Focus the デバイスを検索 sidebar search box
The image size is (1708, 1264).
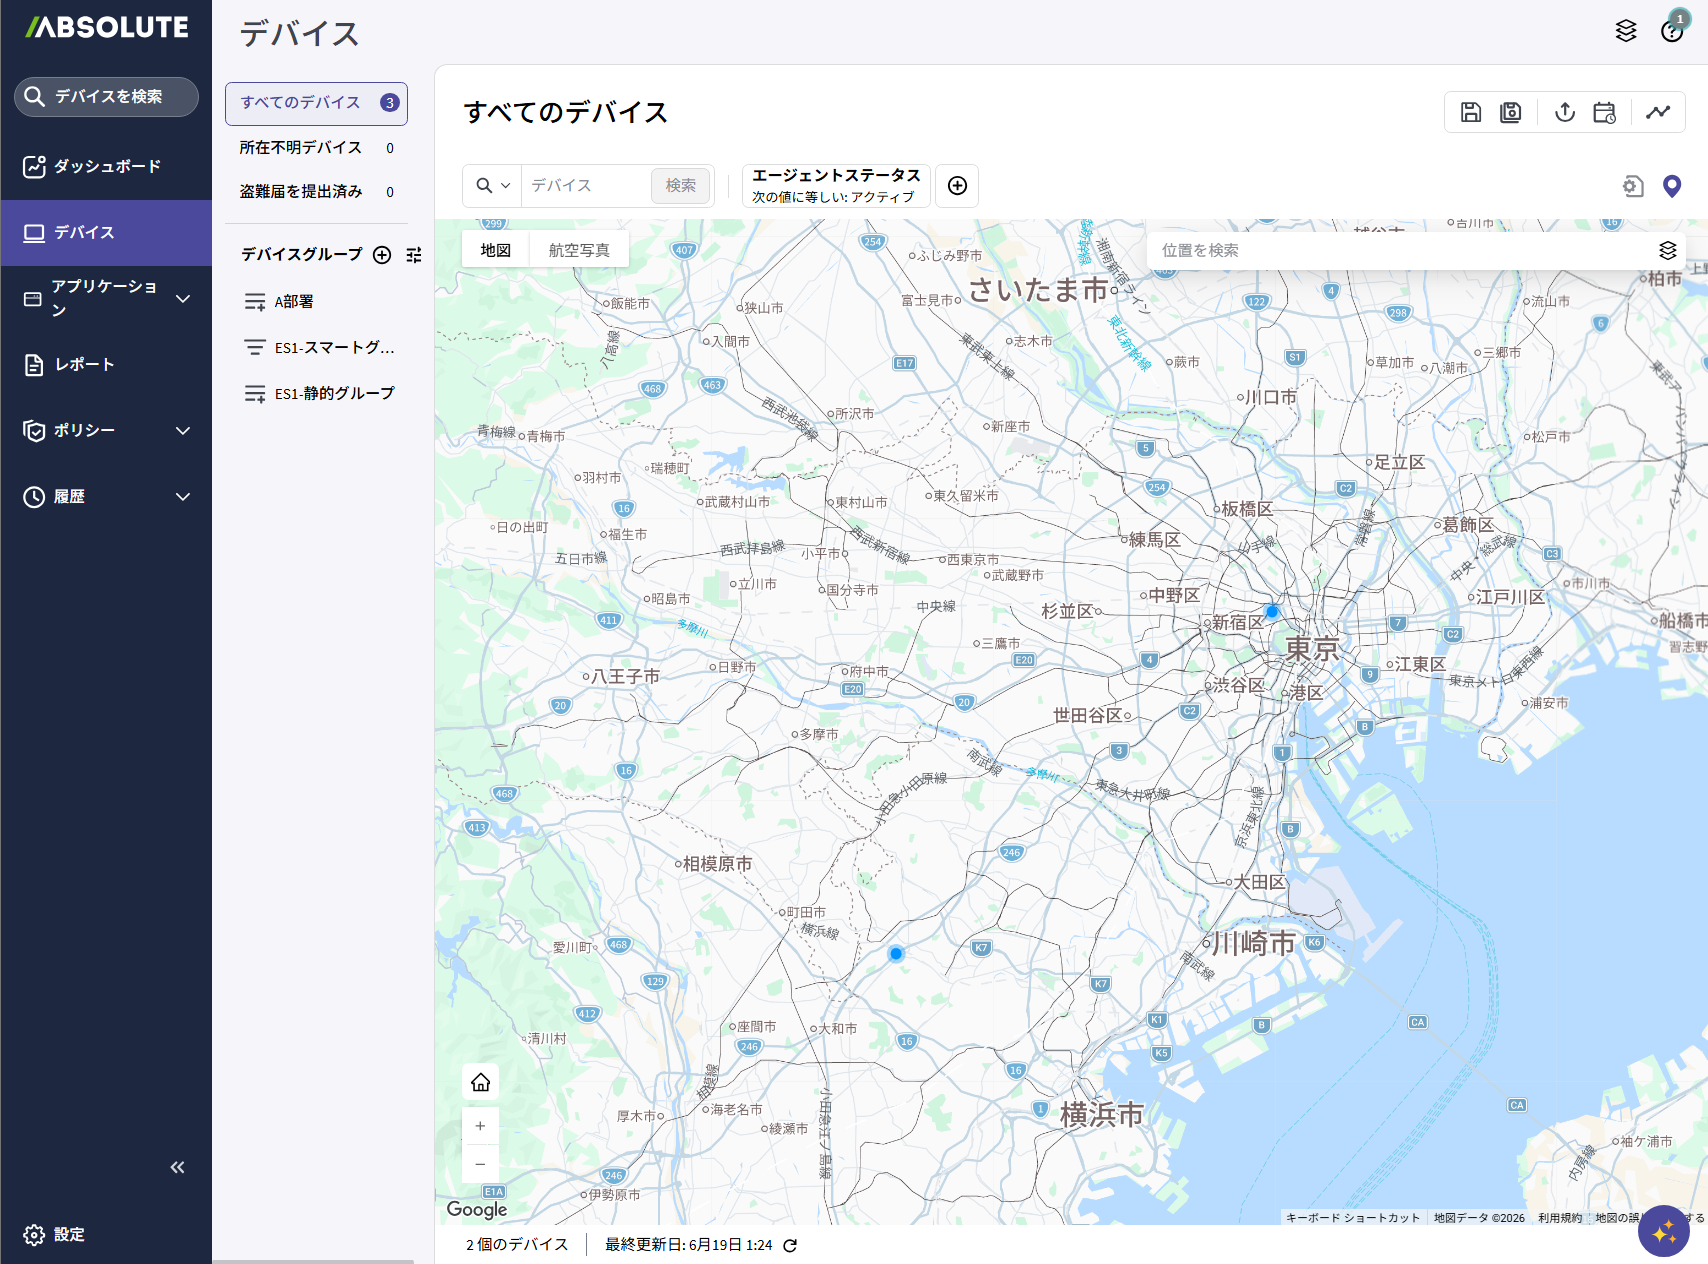pos(106,97)
